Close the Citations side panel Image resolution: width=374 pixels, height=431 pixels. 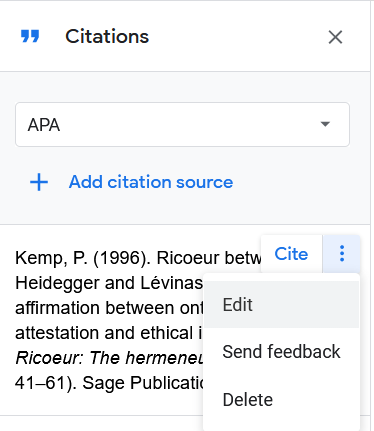coord(335,37)
